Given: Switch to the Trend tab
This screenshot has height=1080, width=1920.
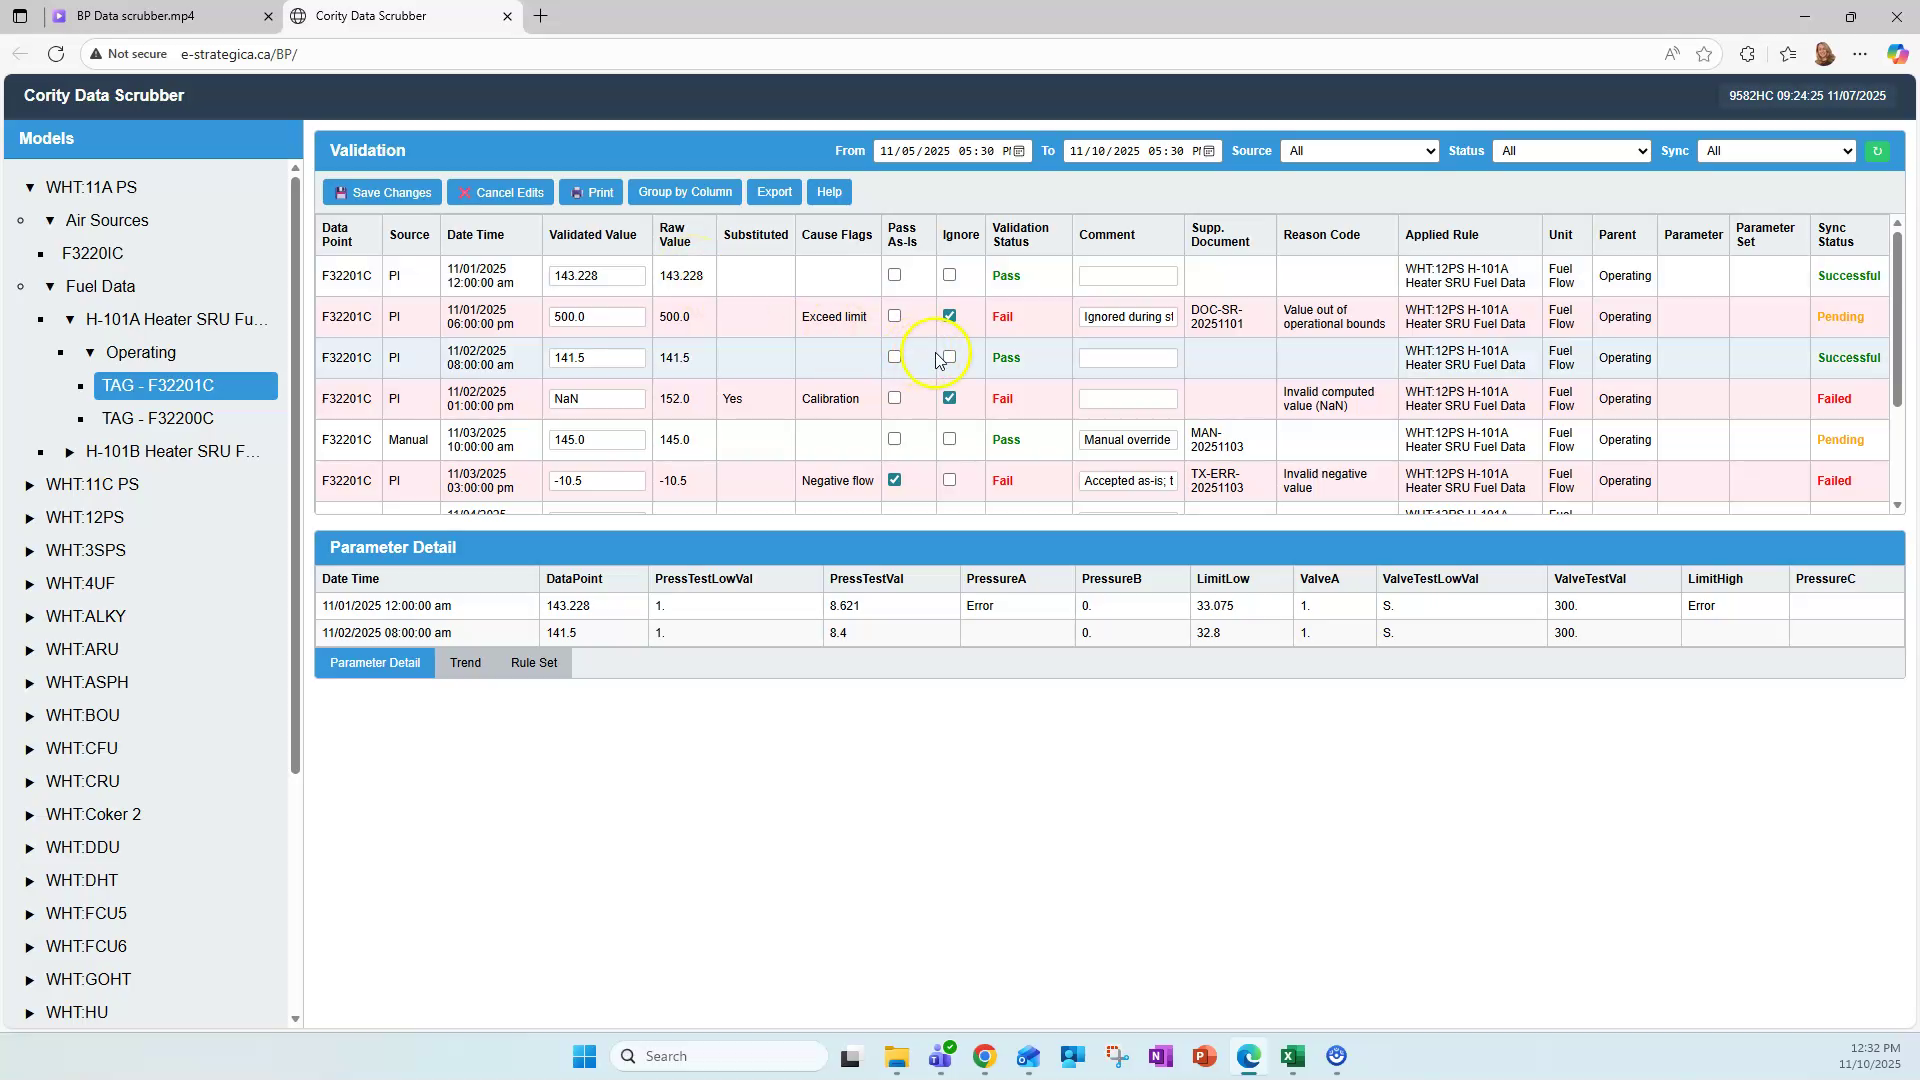Looking at the screenshot, I should click(x=465, y=662).
